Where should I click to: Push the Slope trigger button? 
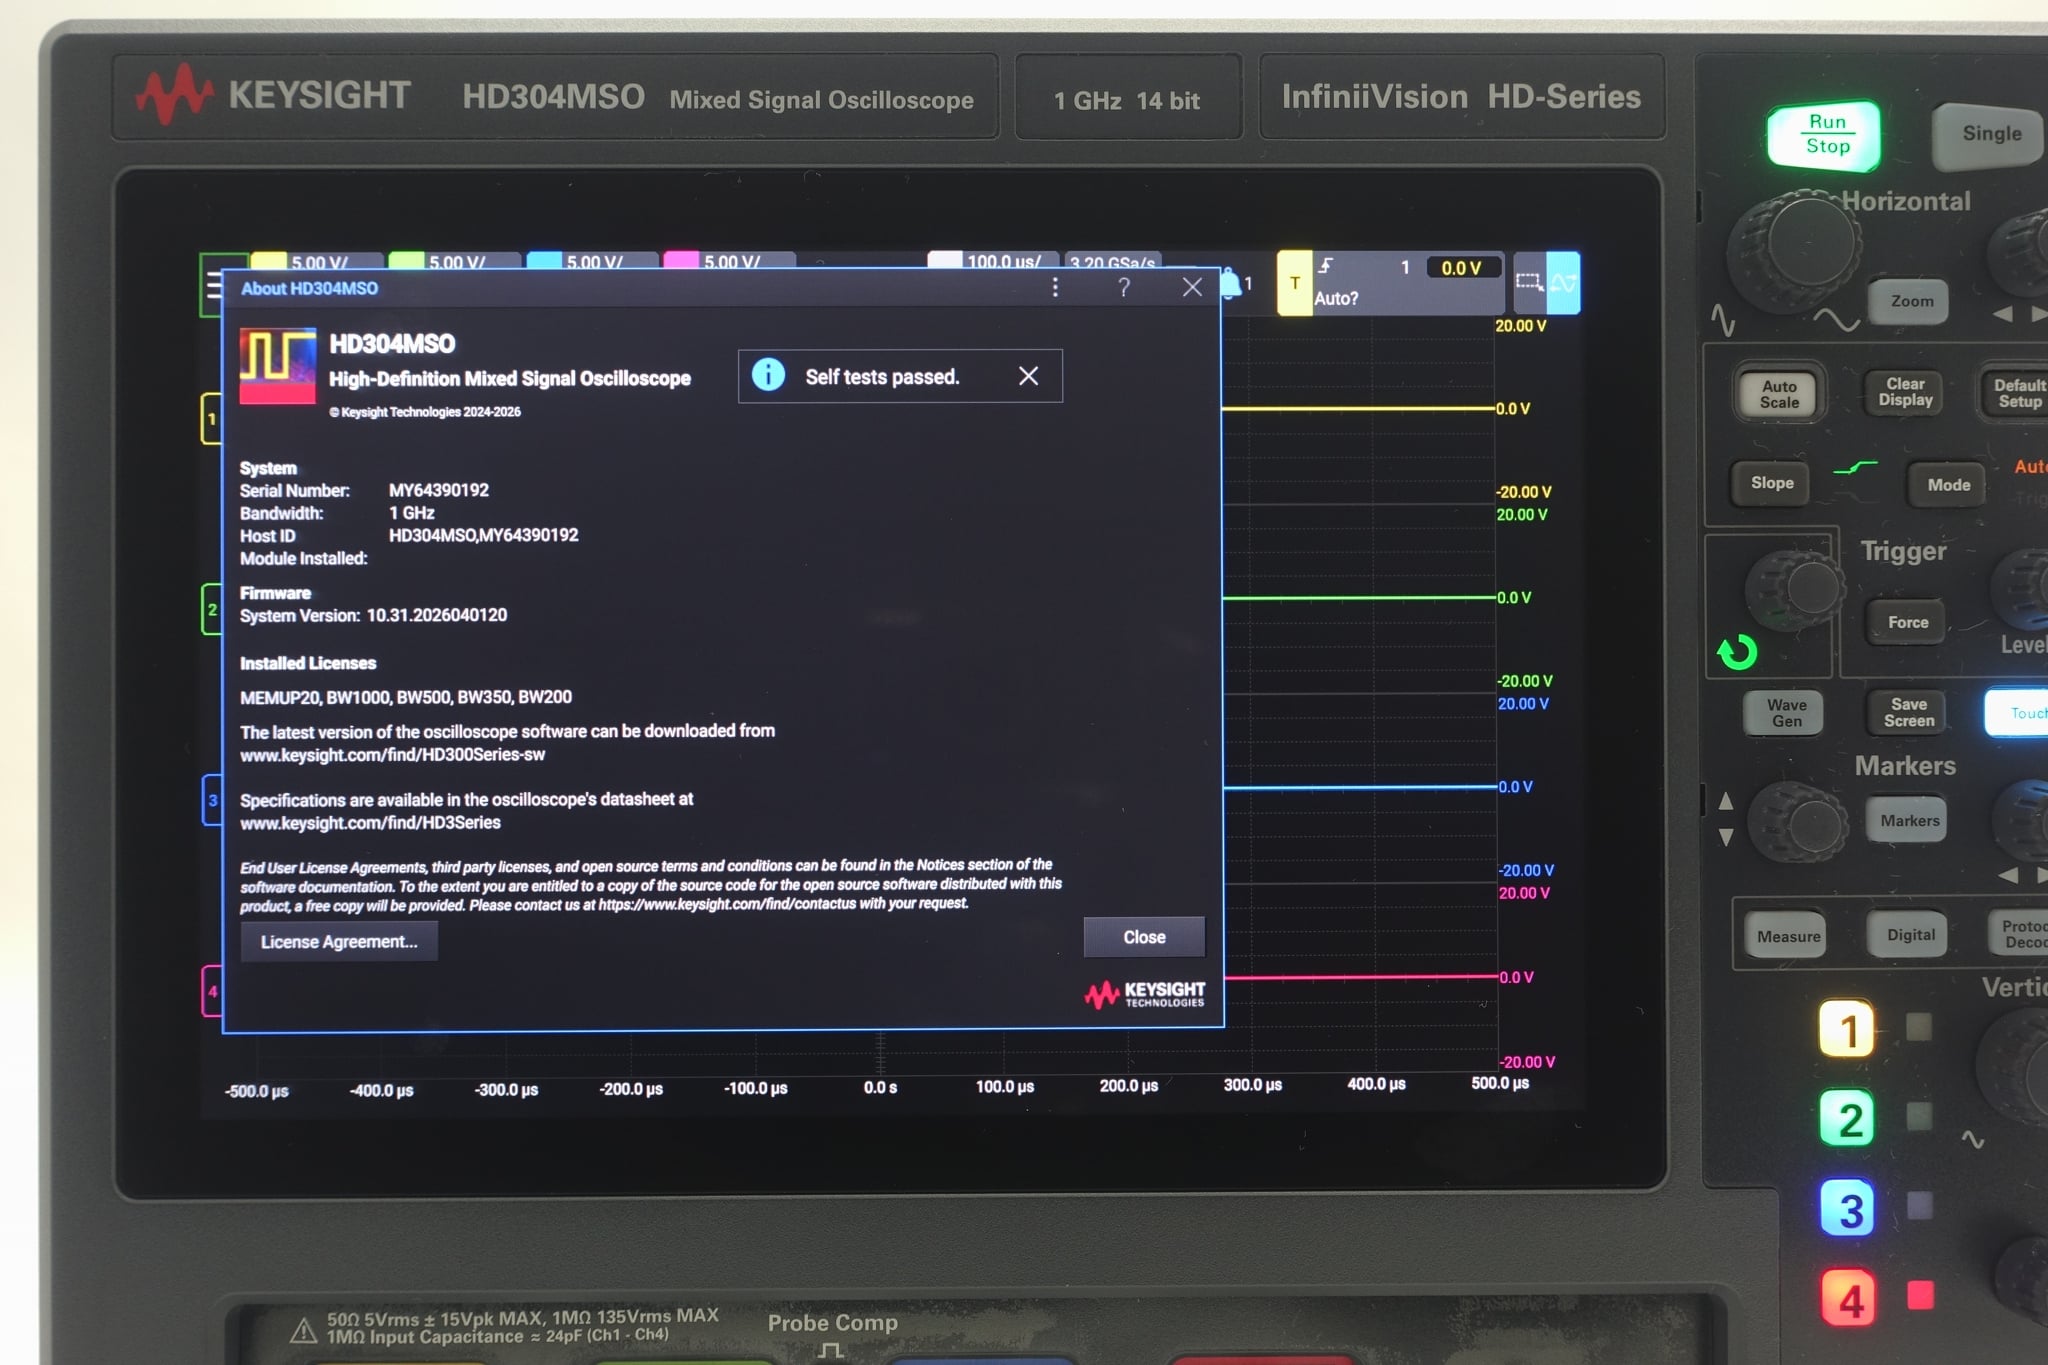[x=1772, y=483]
